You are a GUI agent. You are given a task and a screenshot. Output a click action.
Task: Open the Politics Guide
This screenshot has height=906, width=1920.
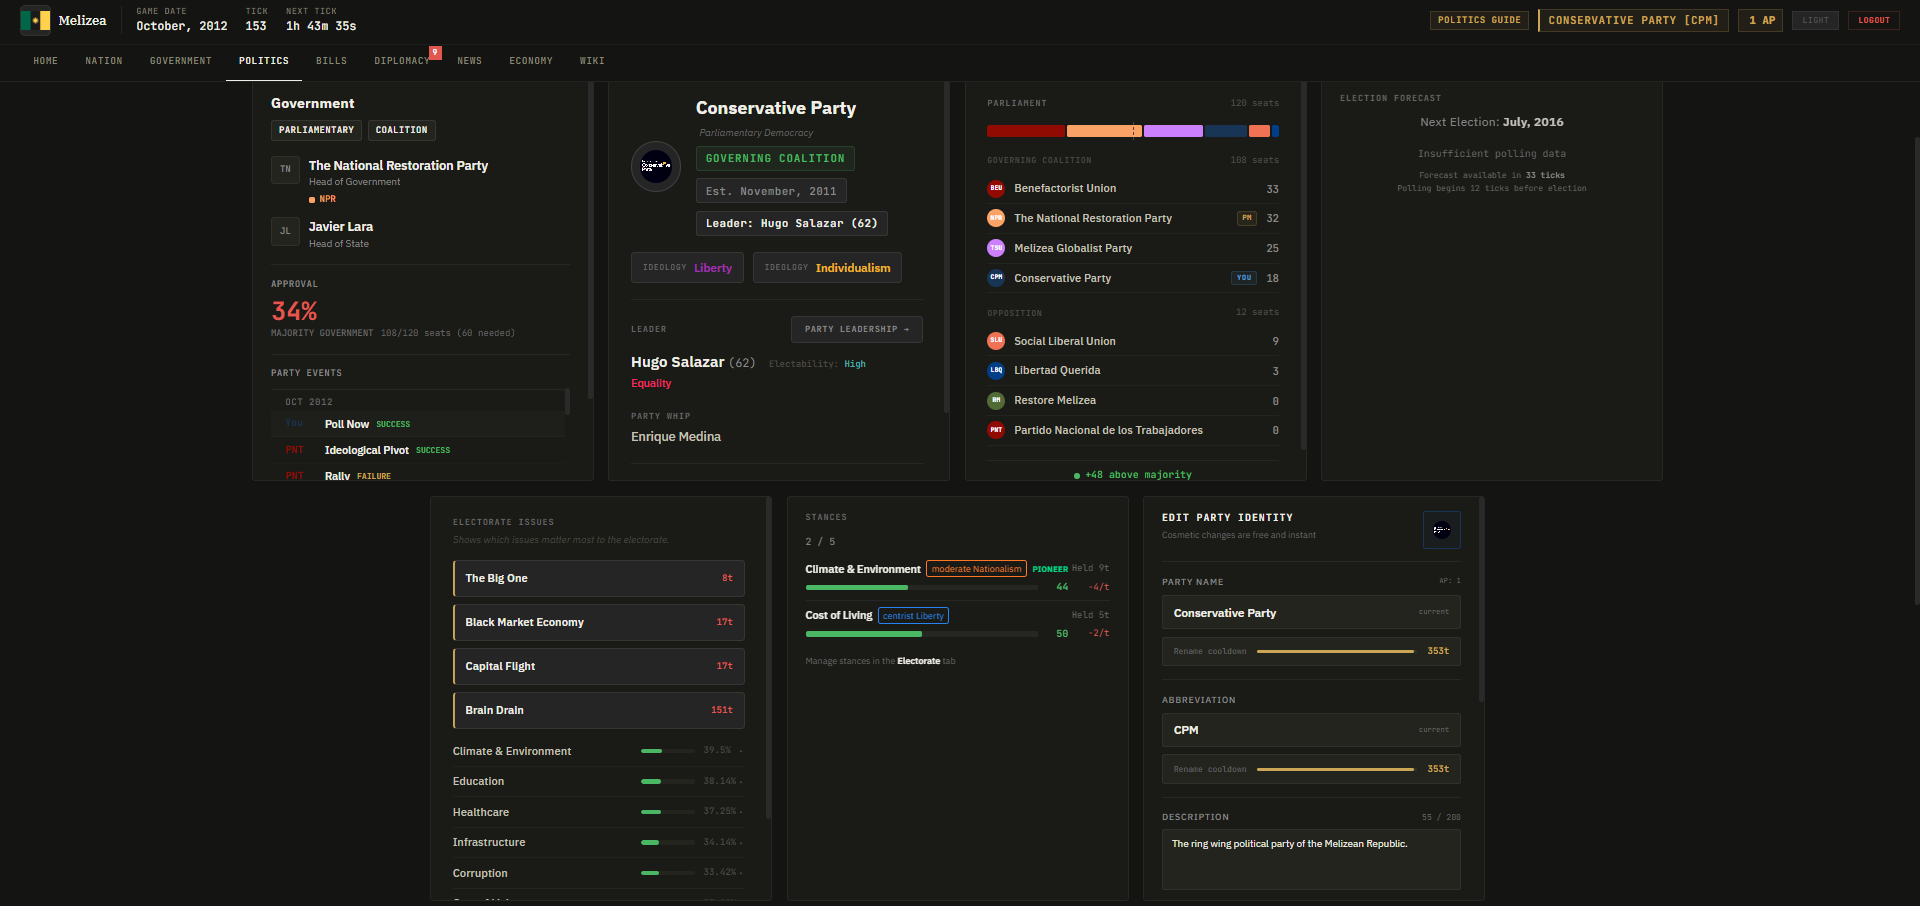click(1478, 20)
